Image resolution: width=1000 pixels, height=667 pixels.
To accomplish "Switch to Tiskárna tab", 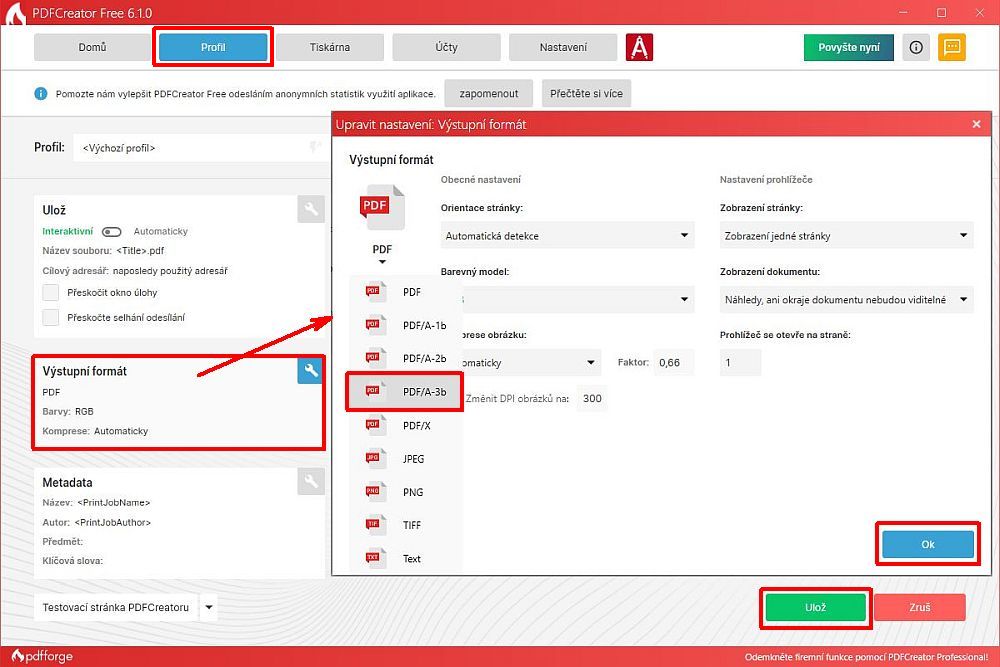I will pos(328,47).
